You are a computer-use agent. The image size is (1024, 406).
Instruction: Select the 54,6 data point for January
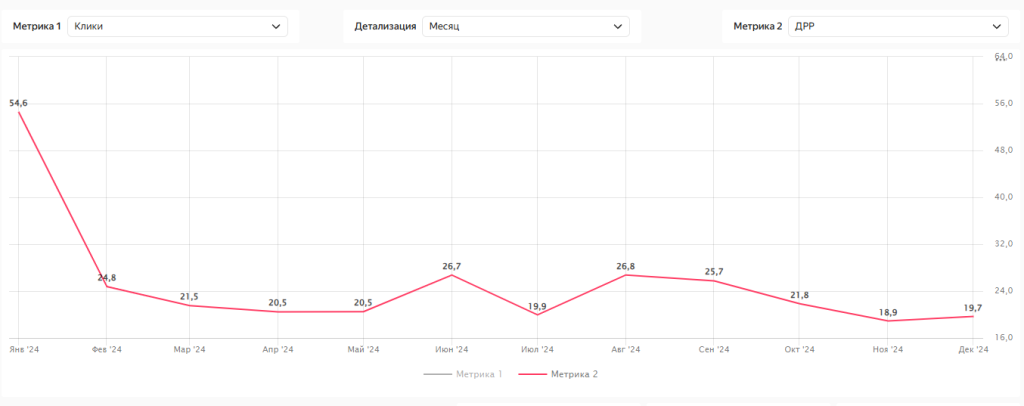(x=19, y=112)
